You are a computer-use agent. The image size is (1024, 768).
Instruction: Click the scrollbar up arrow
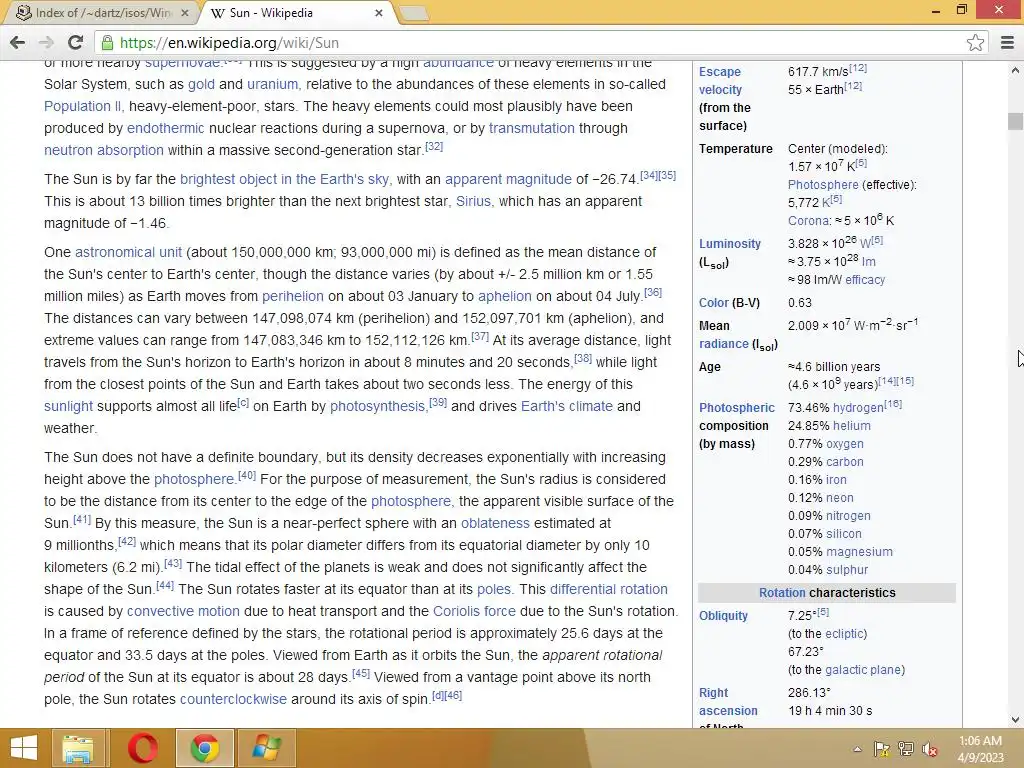(x=1015, y=70)
